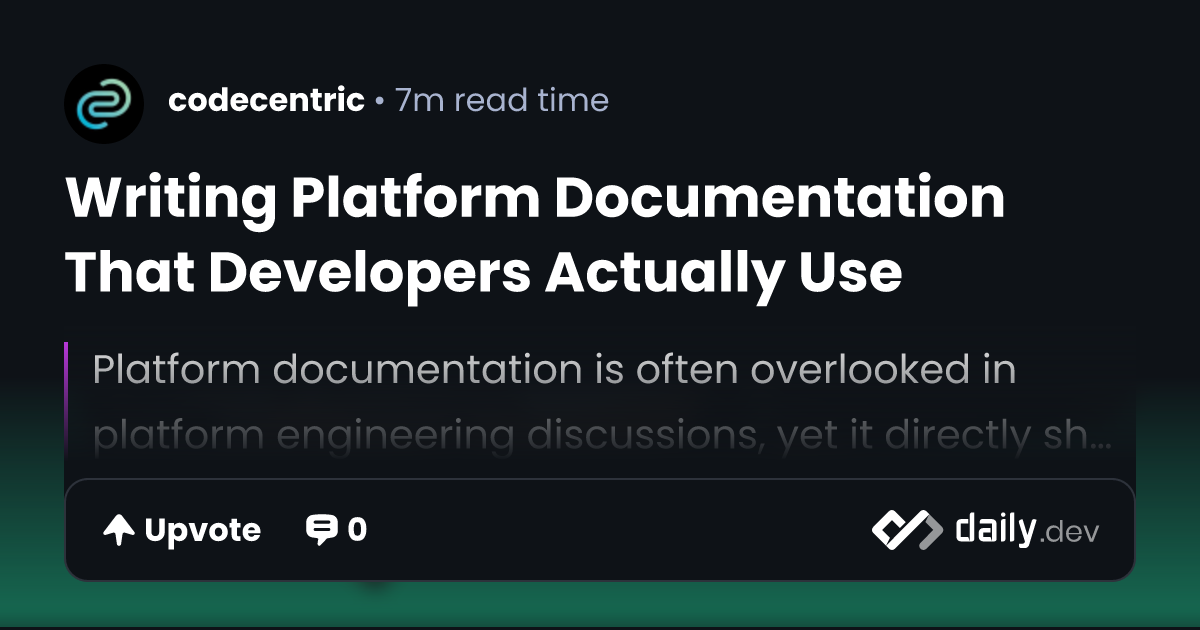1200x630 pixels.
Task: Open the daily.dev wordmark link
Action: 1027,530
